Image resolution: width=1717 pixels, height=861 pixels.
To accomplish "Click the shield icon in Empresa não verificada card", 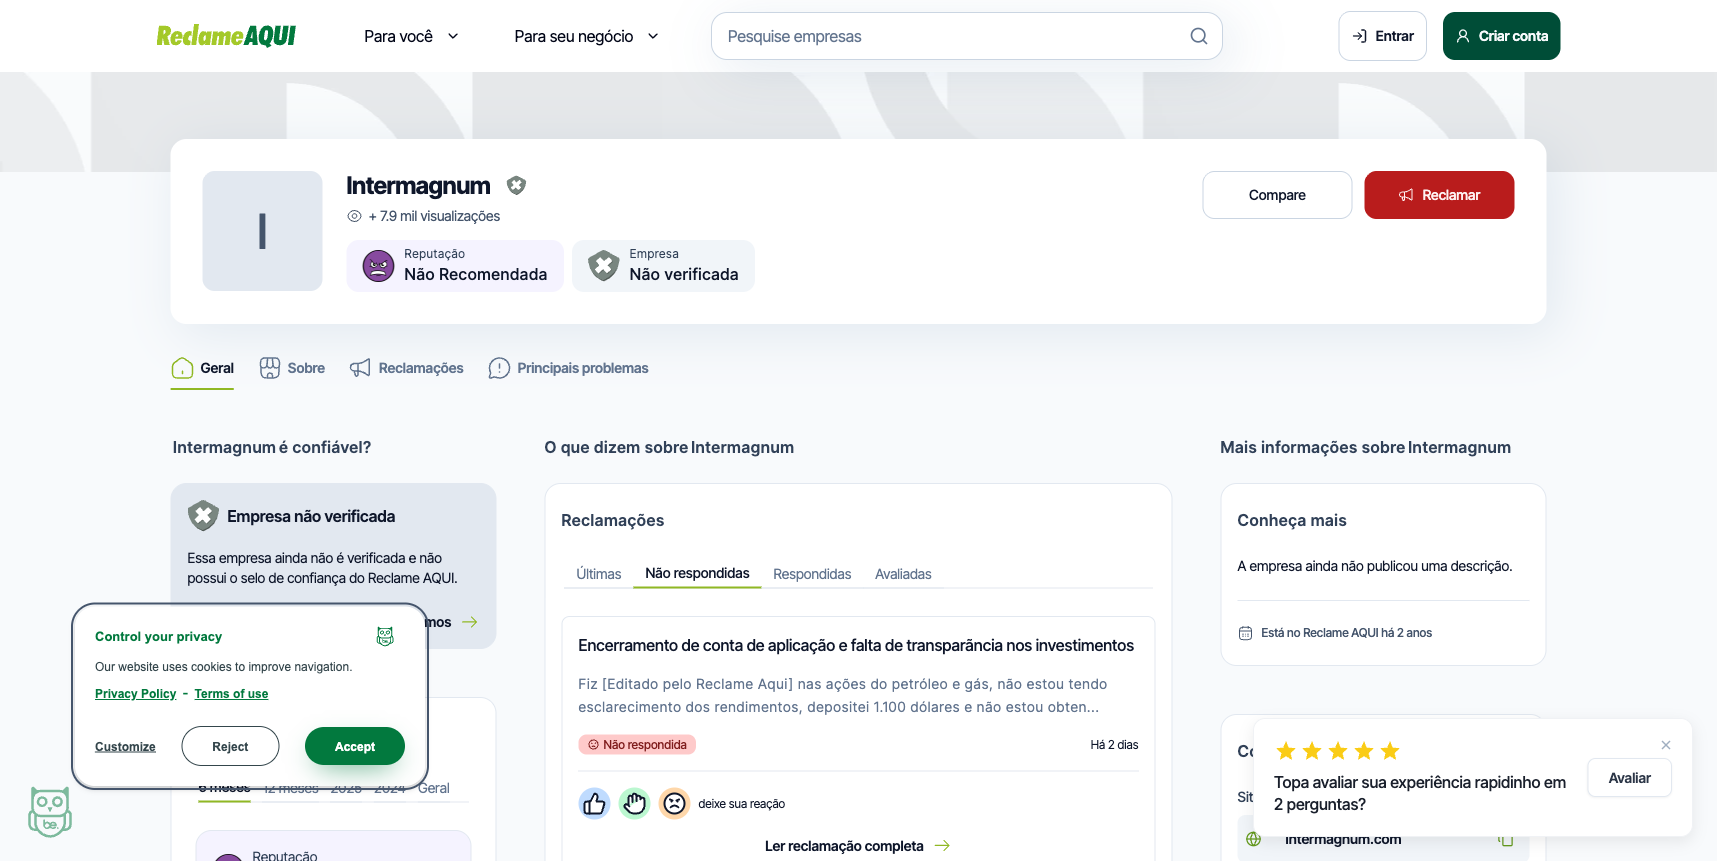I will point(203,516).
